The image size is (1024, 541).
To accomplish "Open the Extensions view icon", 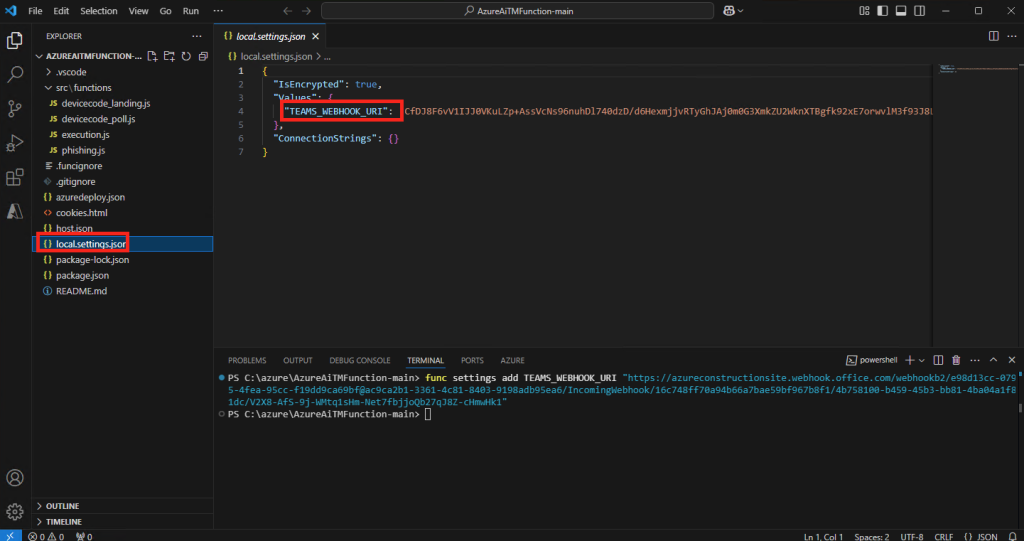I will coord(14,177).
